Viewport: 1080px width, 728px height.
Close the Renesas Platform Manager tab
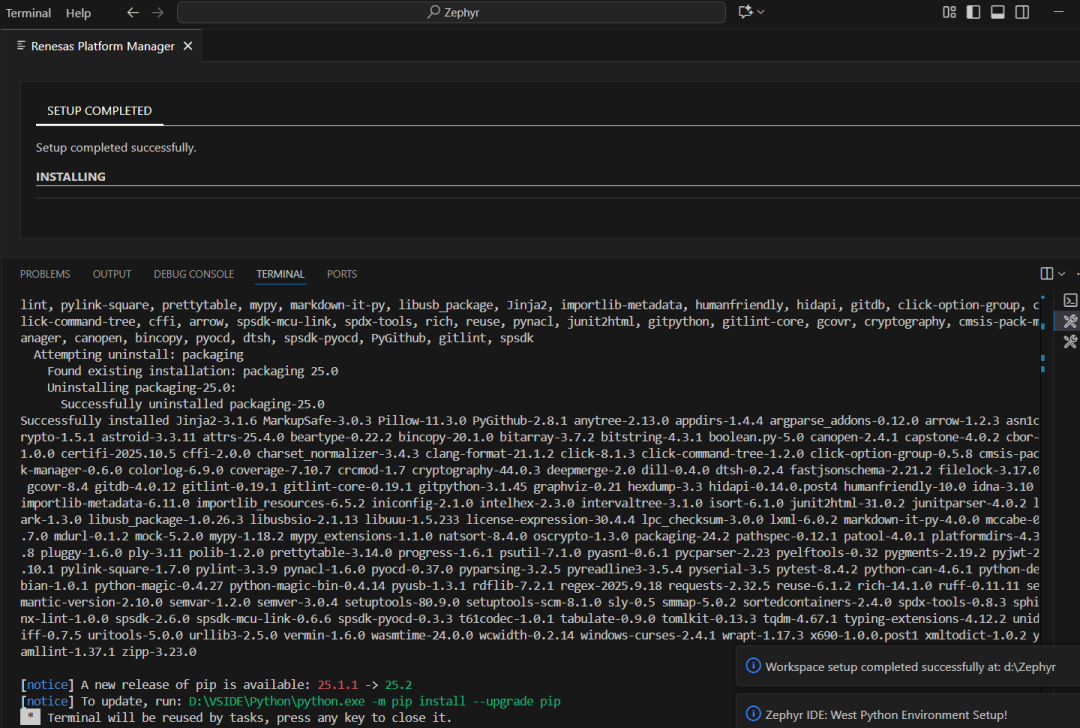(x=188, y=46)
